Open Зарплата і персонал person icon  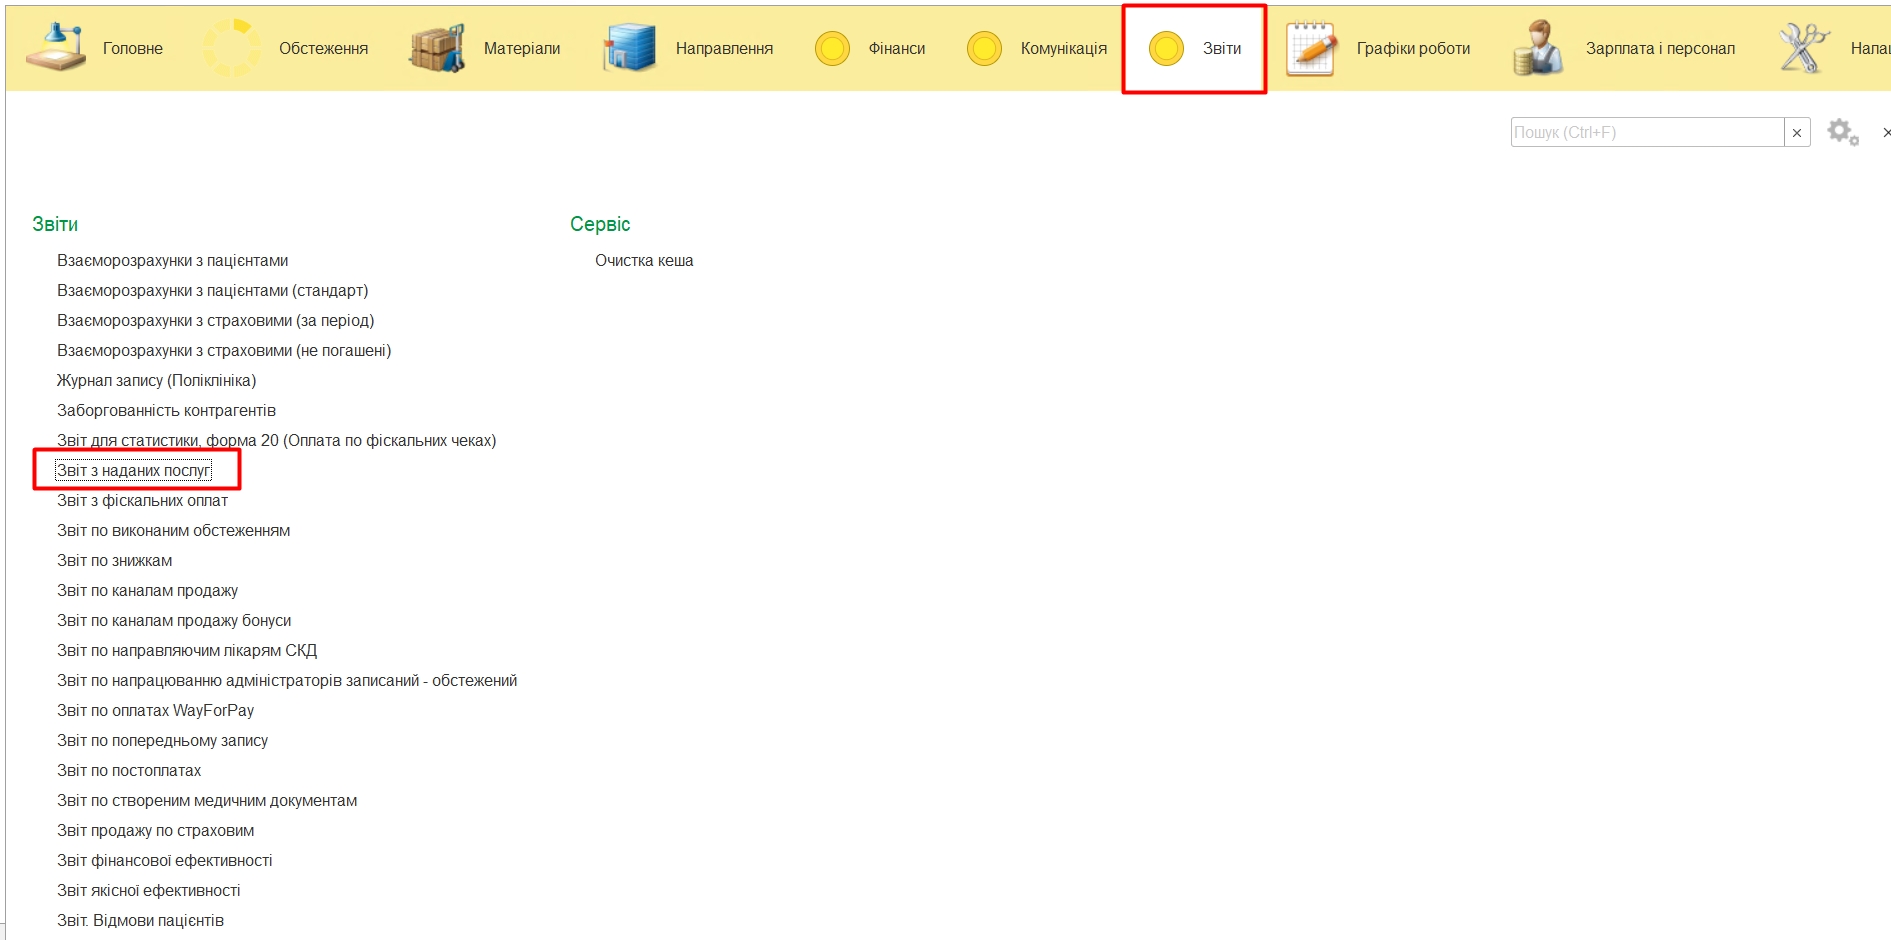(x=1538, y=48)
